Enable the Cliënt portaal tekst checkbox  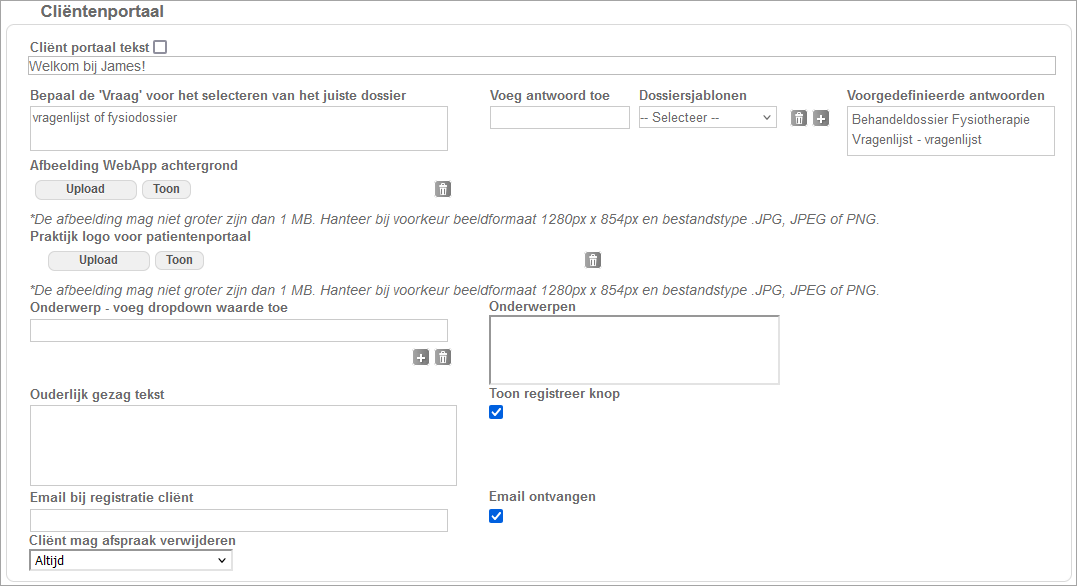point(160,47)
